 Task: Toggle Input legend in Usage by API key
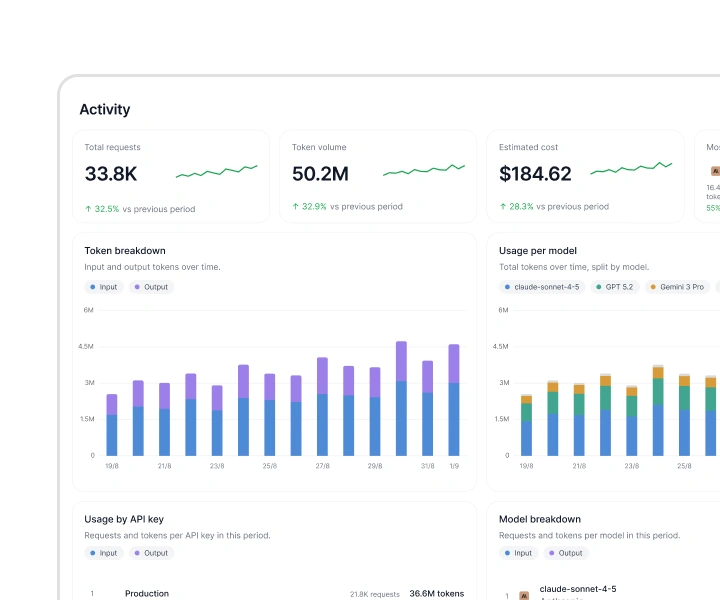(x=104, y=553)
